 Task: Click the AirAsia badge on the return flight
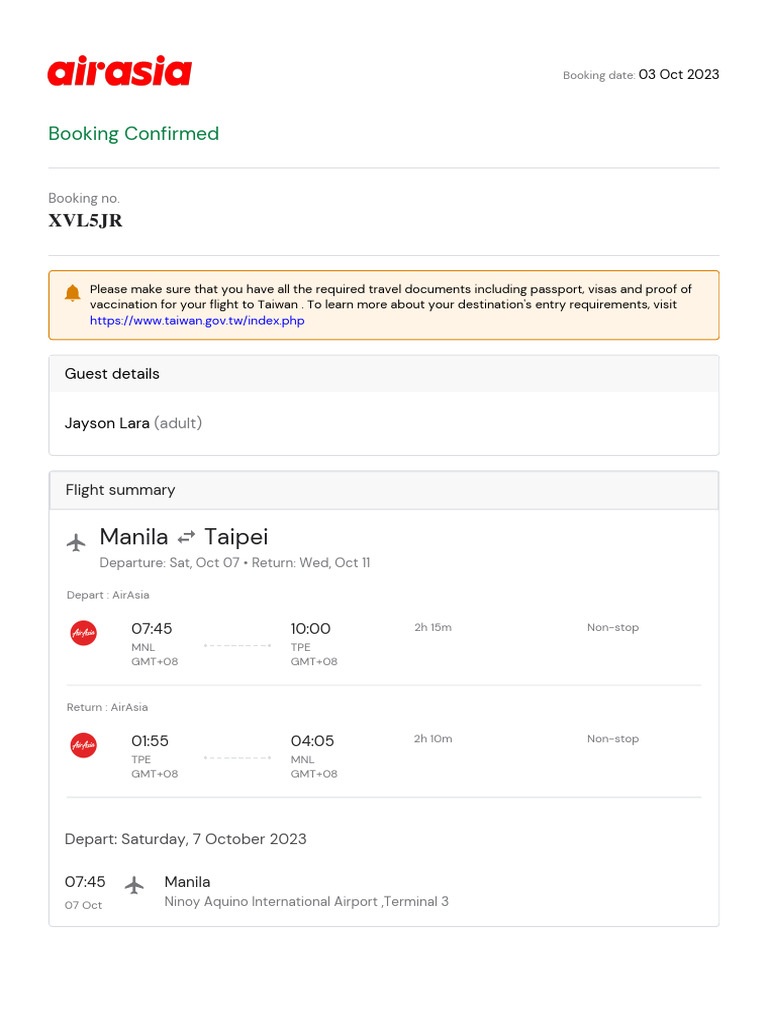point(84,745)
